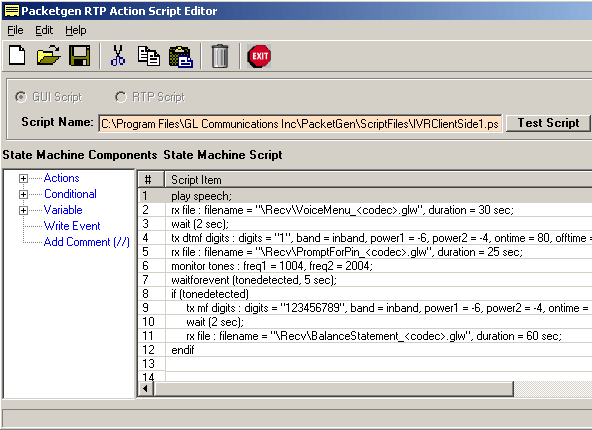Click the horizontal scrollbar thumb in script list
This screenshot has width=592, height=430.
point(334,388)
